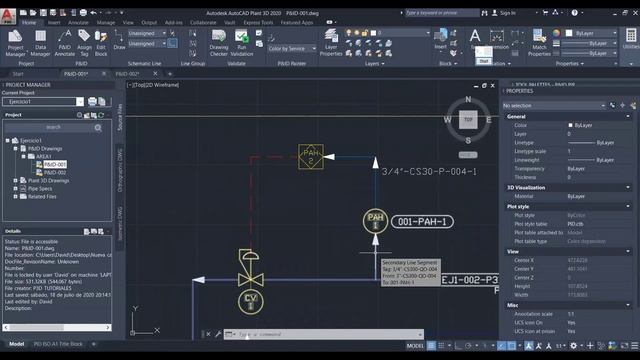Click the customization hamburger icon in status bar
The height and width of the screenshot is (360, 640).
(x=635, y=346)
